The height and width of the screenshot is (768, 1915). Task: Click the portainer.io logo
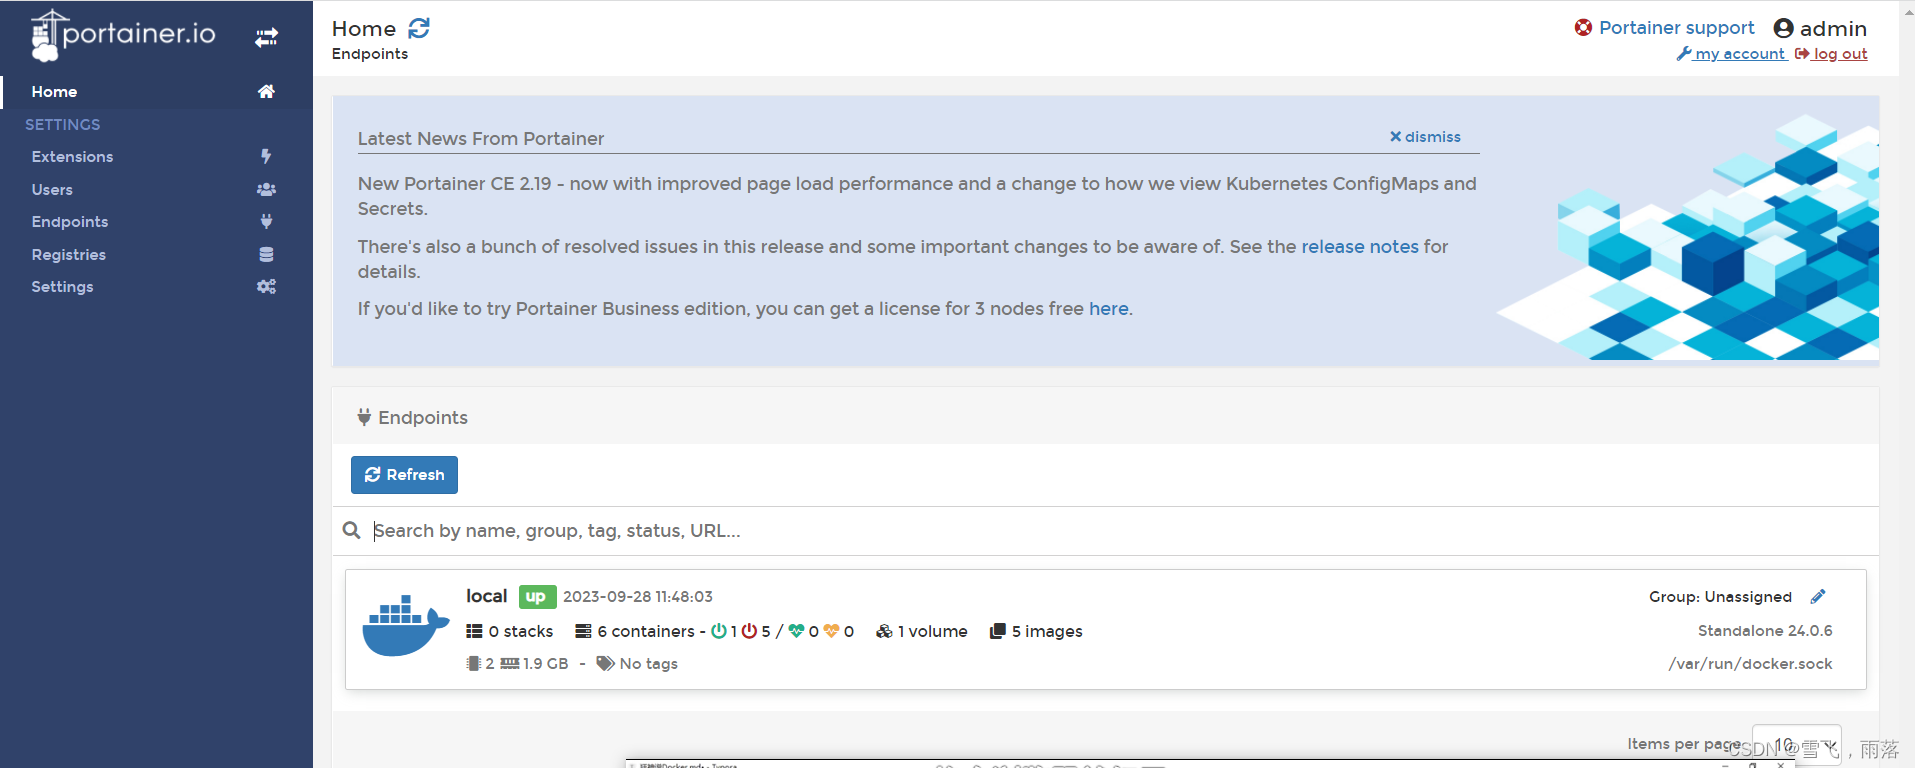tap(123, 35)
